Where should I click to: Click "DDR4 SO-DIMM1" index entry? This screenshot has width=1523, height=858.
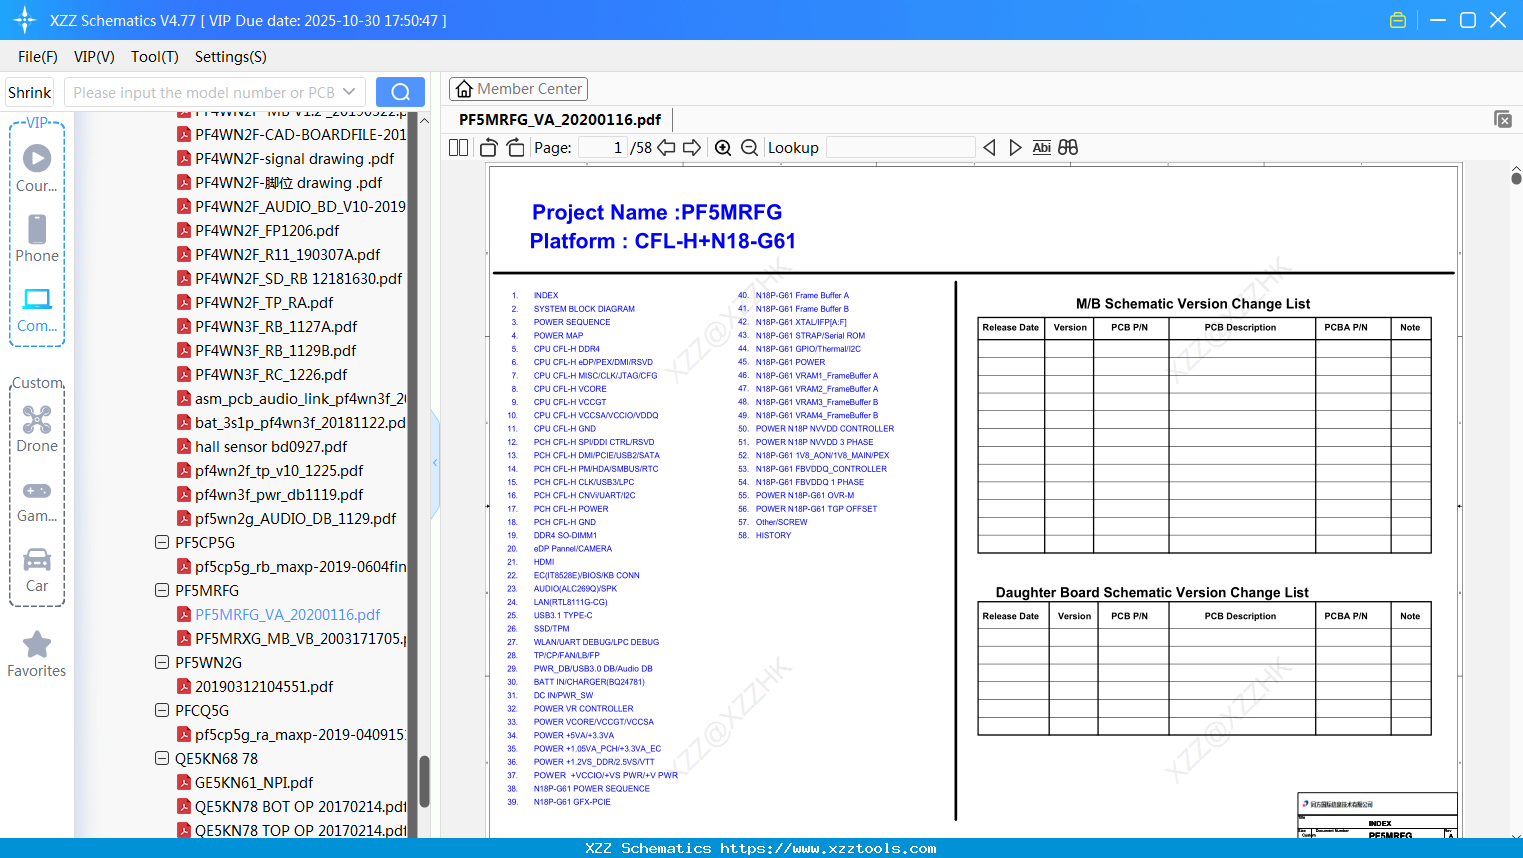[x=565, y=535]
